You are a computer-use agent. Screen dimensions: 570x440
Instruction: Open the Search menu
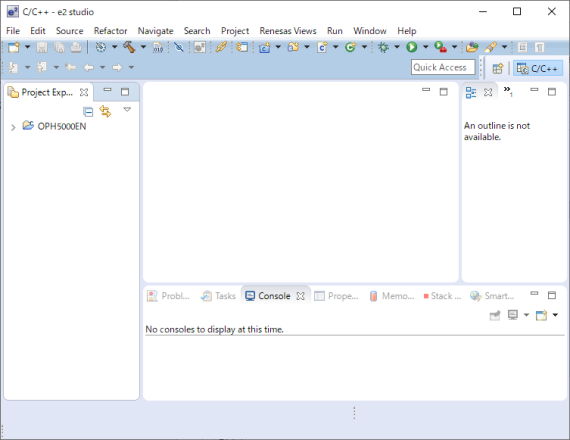tap(197, 31)
